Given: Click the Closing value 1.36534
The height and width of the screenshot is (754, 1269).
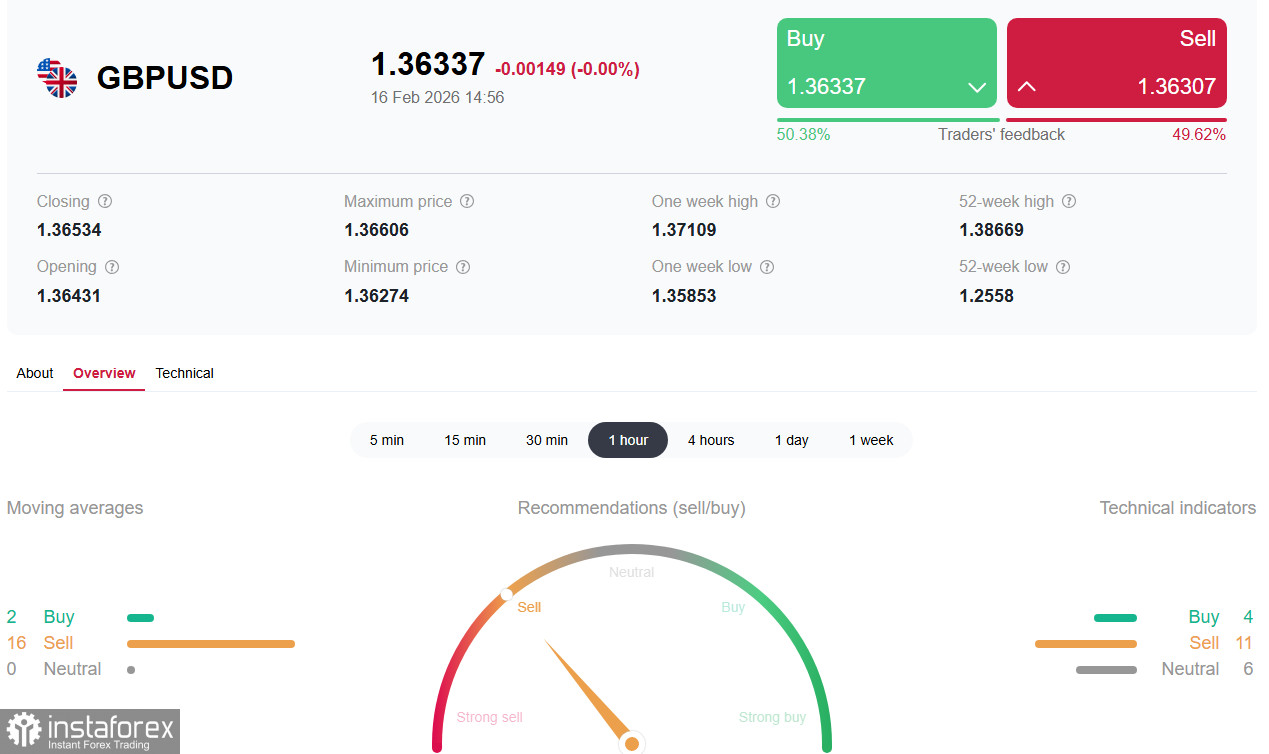Looking at the screenshot, I should 69,230.
